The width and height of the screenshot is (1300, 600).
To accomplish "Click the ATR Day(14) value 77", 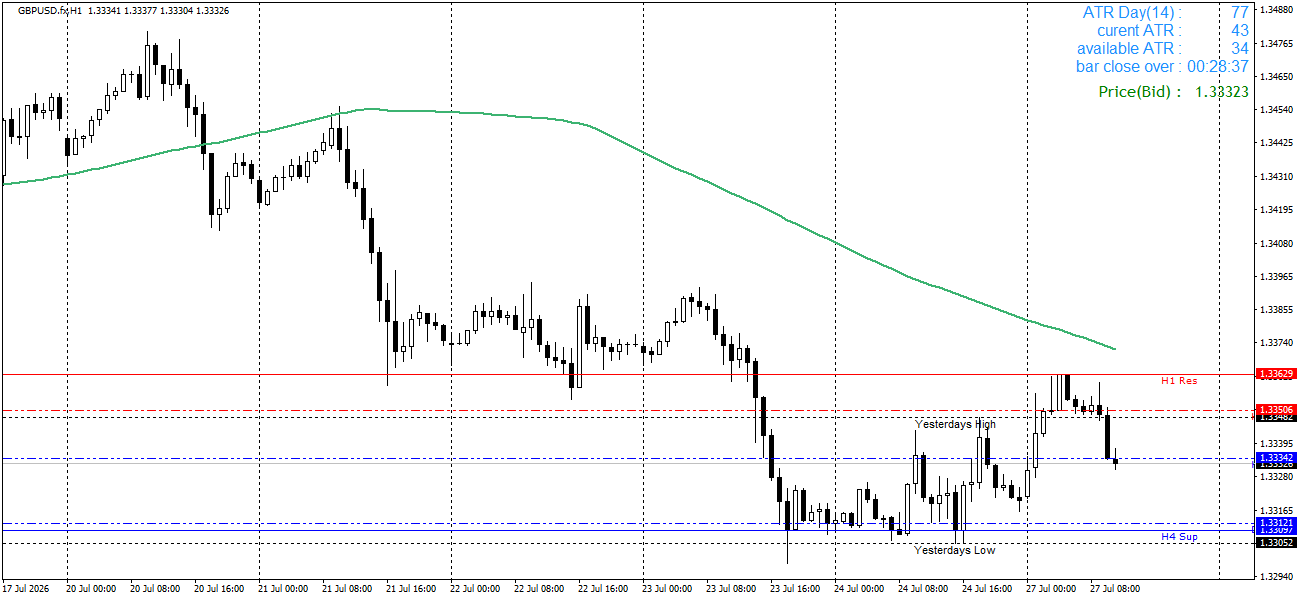I will pos(1240,12).
